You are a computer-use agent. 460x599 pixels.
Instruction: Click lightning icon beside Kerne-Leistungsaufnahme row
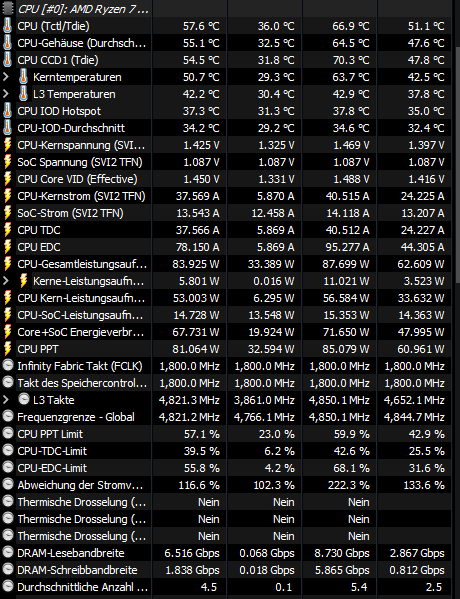coord(23,281)
